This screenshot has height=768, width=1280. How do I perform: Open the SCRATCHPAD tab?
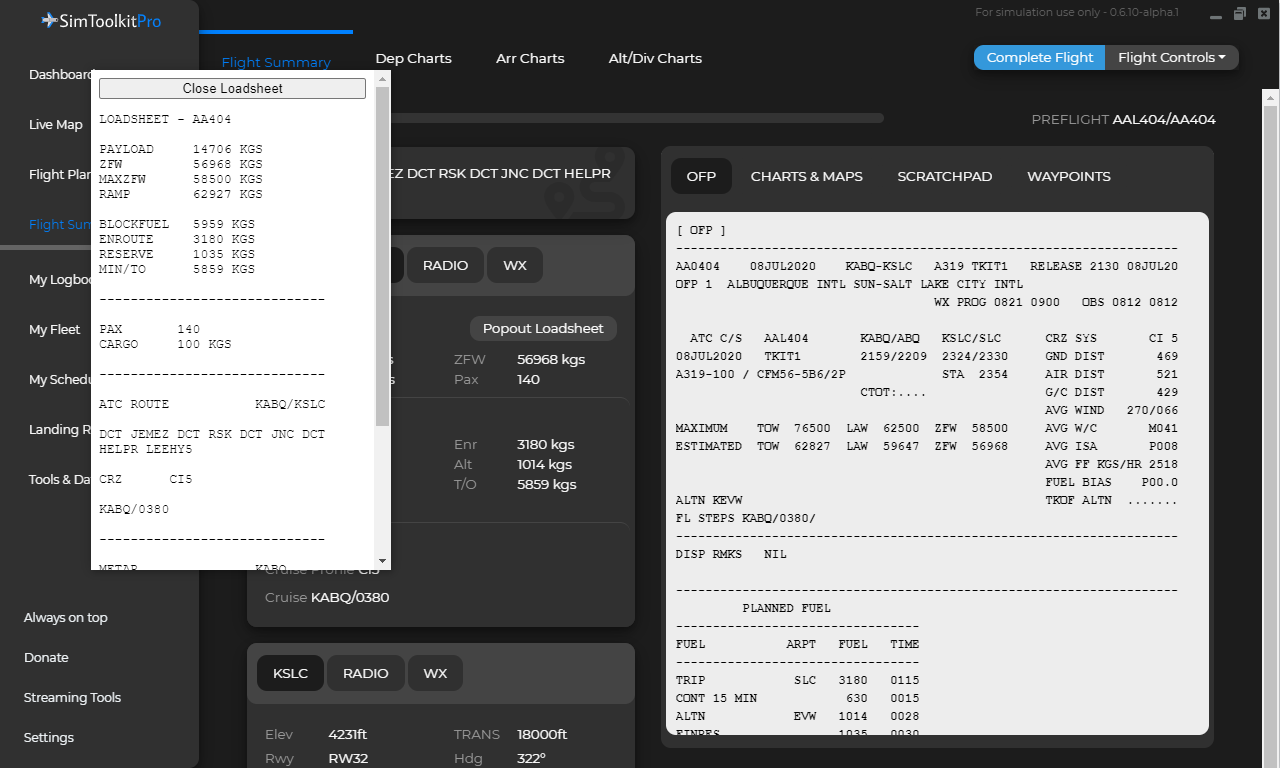pos(945,176)
